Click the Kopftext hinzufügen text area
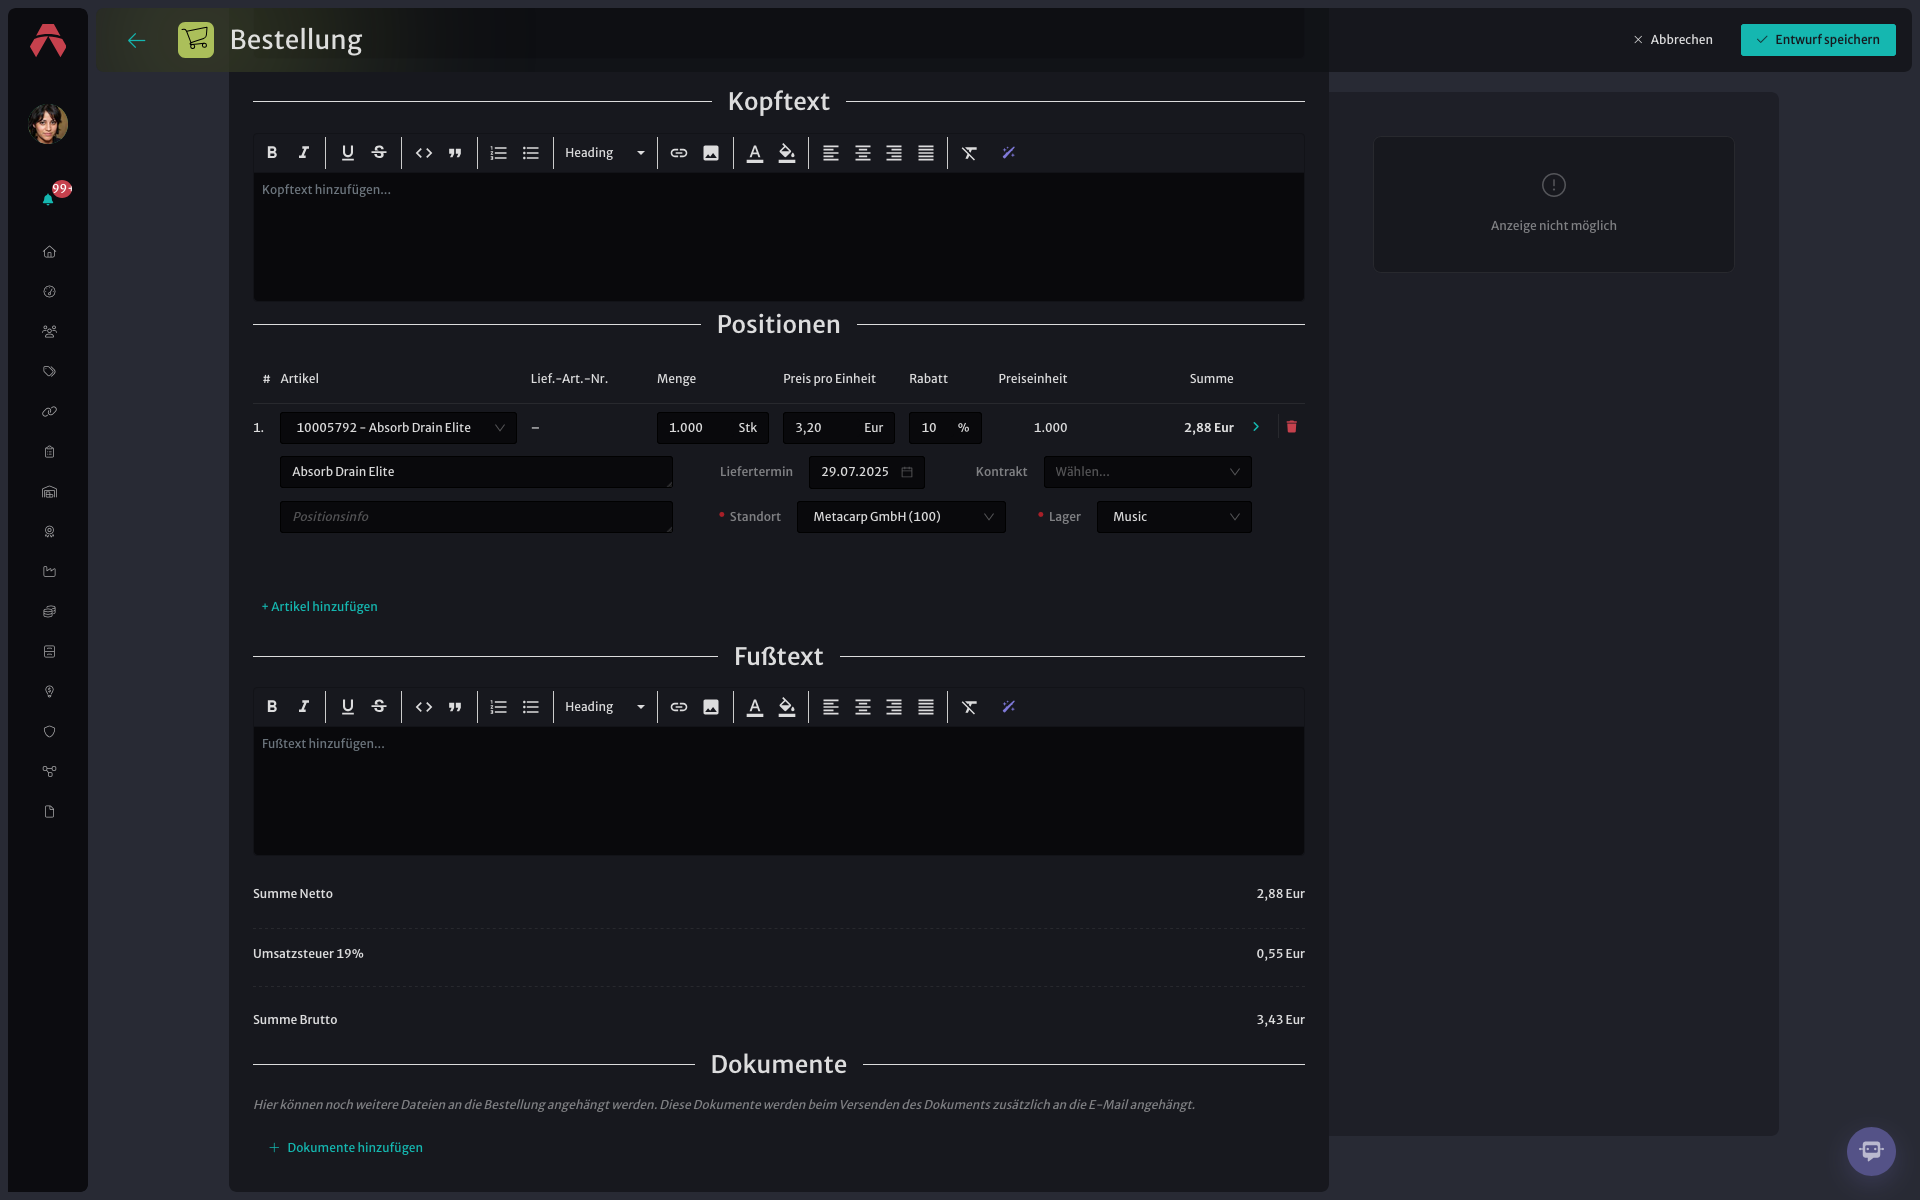Image resolution: width=1920 pixels, height=1200 pixels. tap(778, 237)
